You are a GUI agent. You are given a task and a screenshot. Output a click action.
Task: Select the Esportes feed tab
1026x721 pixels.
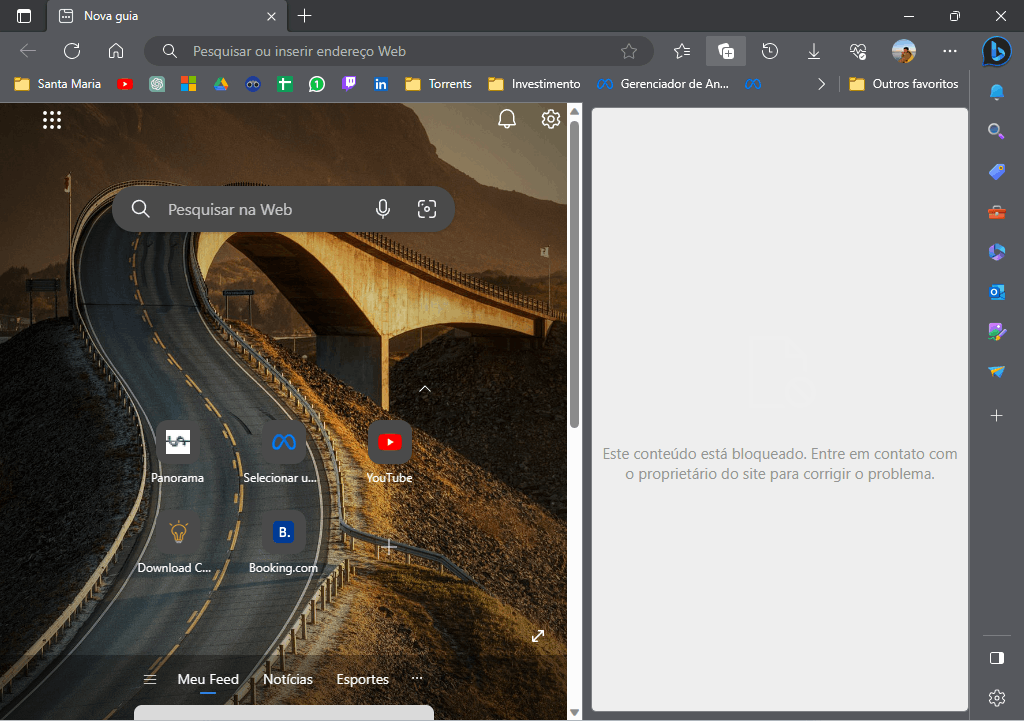(x=362, y=679)
